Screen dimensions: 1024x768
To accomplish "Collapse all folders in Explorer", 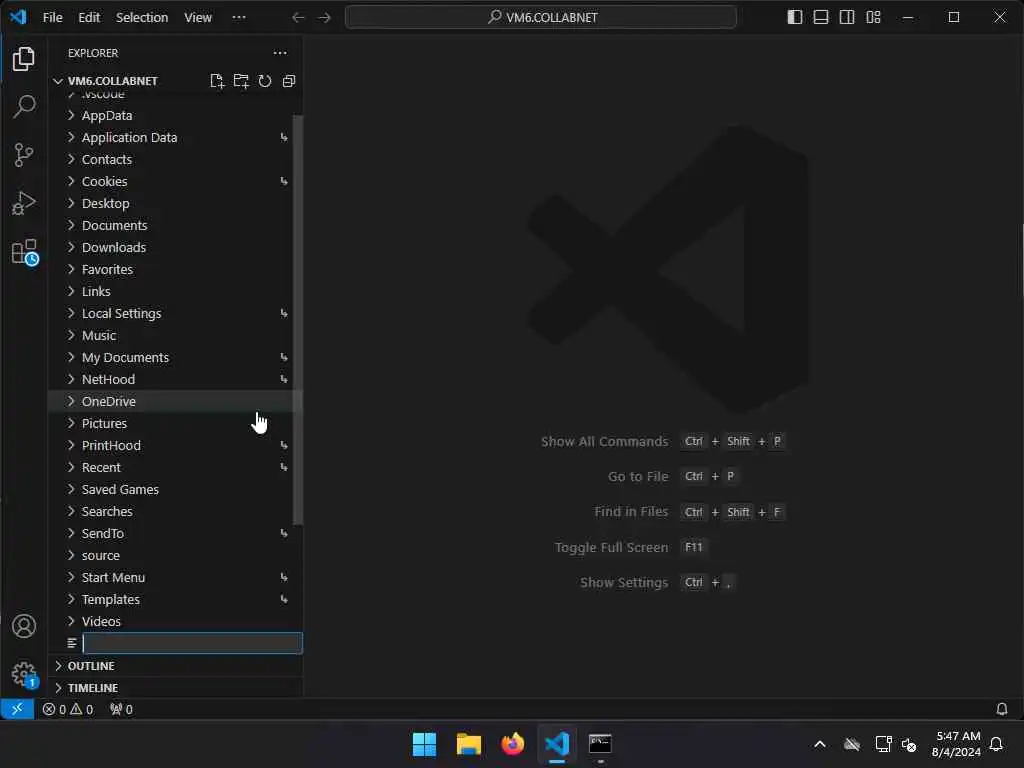I will (289, 81).
